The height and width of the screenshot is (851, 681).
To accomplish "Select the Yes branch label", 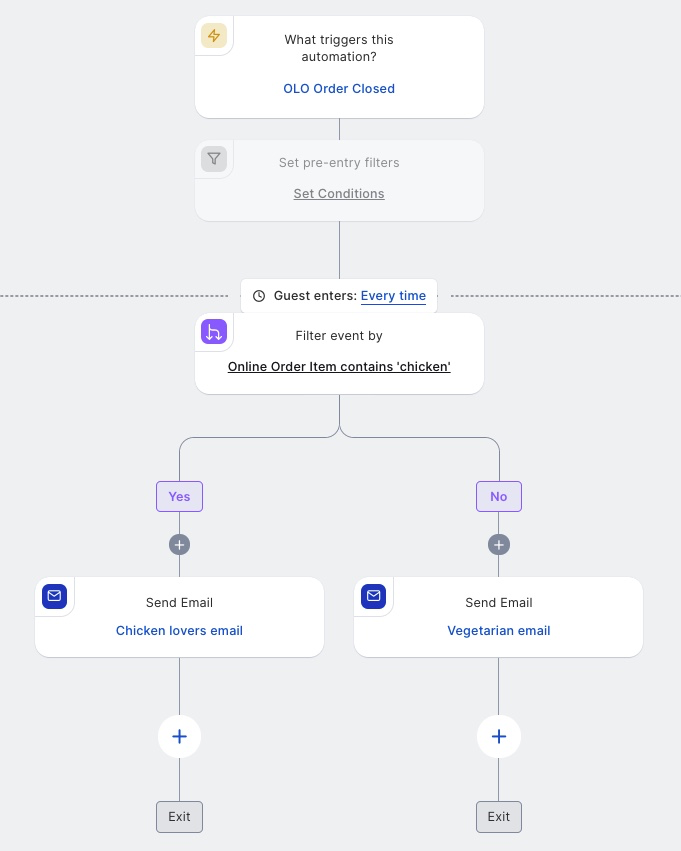I will 180,497.
